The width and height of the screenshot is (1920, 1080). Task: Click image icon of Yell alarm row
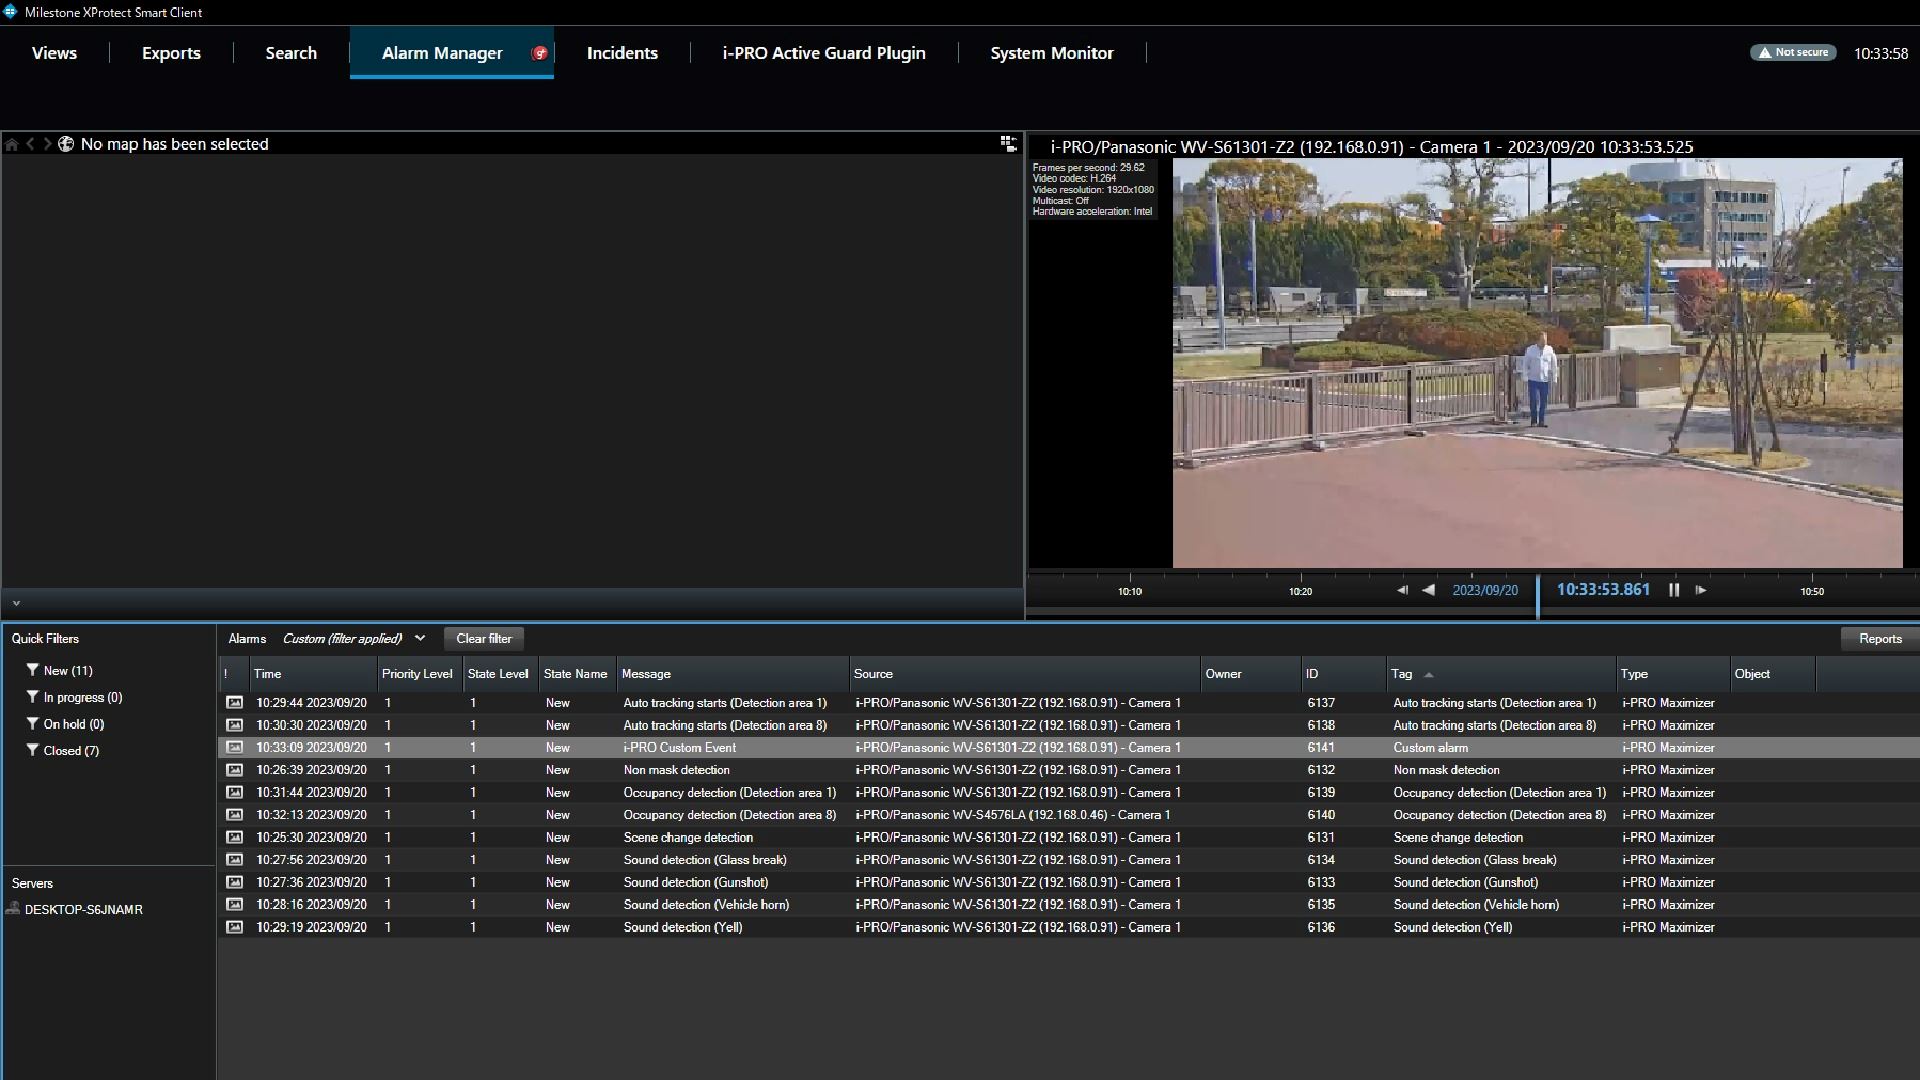pos(234,927)
